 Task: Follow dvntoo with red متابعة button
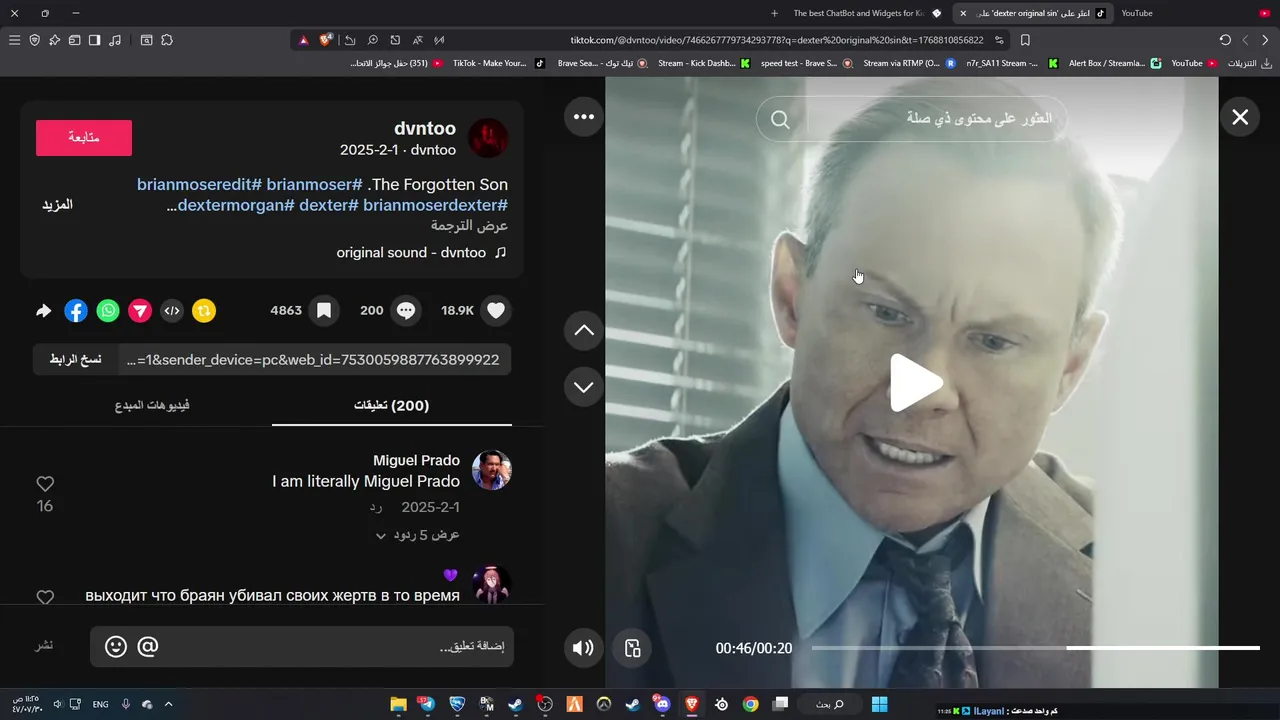click(84, 138)
